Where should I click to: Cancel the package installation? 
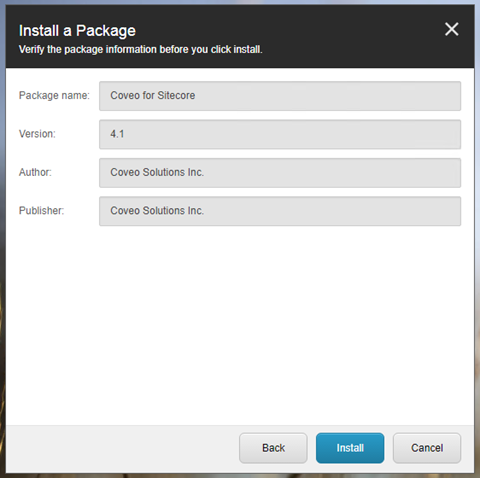point(427,448)
